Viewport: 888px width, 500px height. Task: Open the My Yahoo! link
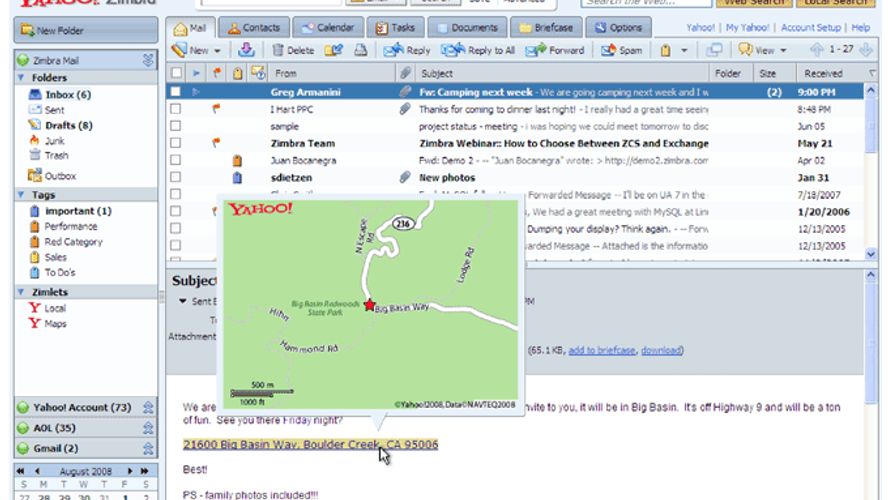pyautogui.click(x=747, y=27)
